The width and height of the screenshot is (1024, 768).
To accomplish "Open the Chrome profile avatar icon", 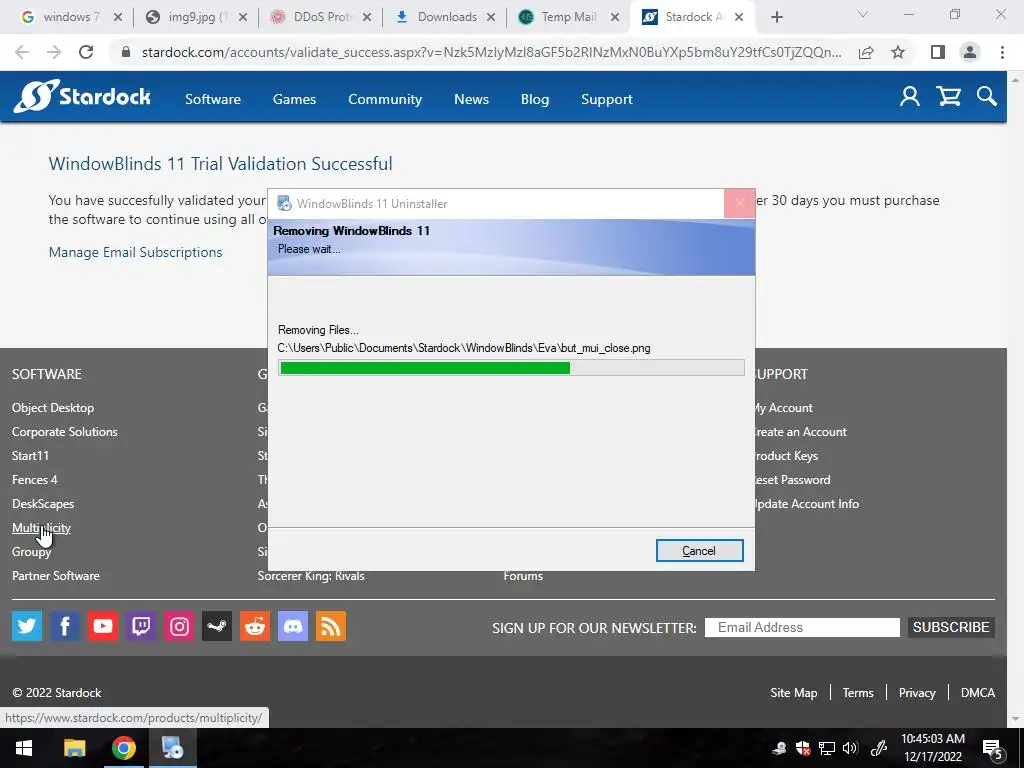I will point(970,52).
